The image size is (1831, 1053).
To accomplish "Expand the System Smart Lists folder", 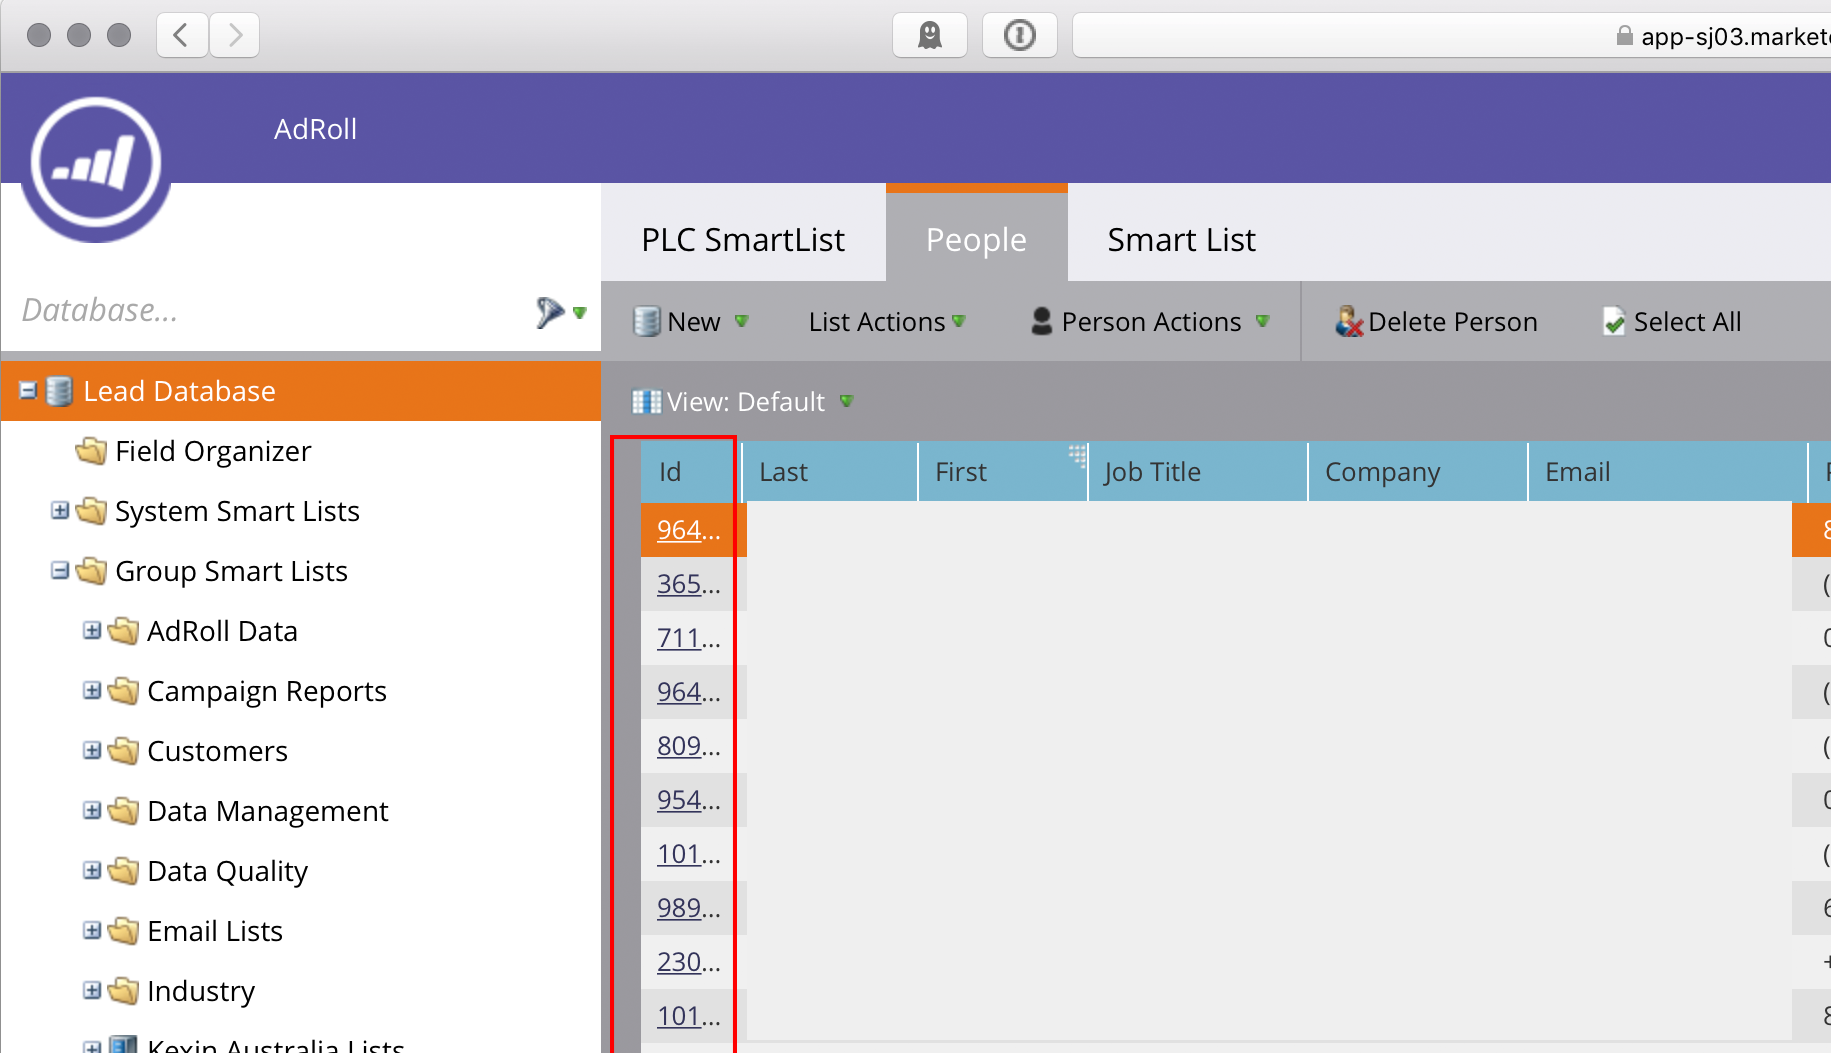I will (x=60, y=510).
